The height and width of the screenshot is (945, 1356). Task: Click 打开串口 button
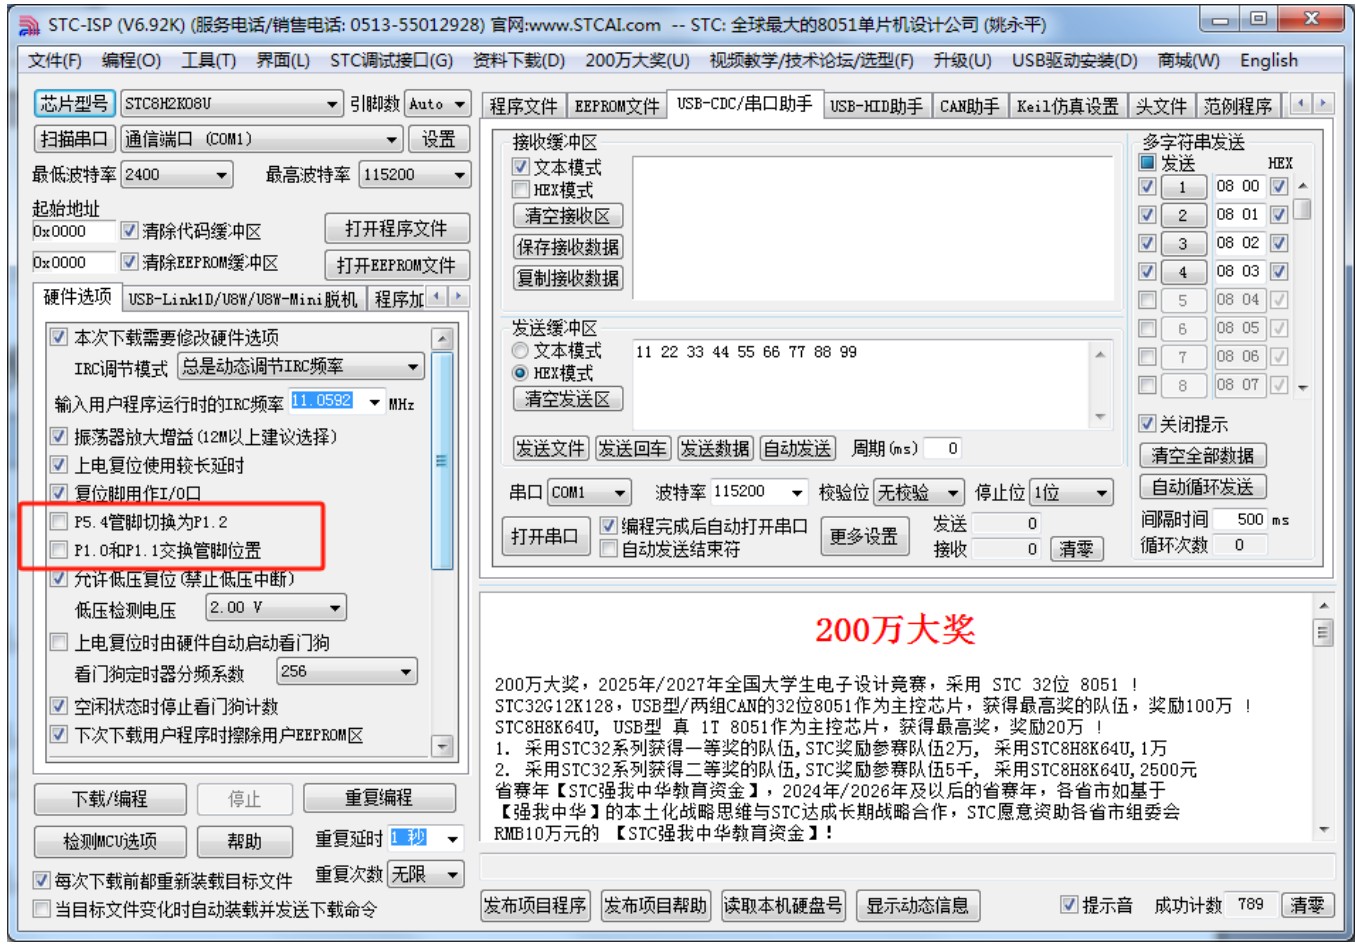coord(545,537)
